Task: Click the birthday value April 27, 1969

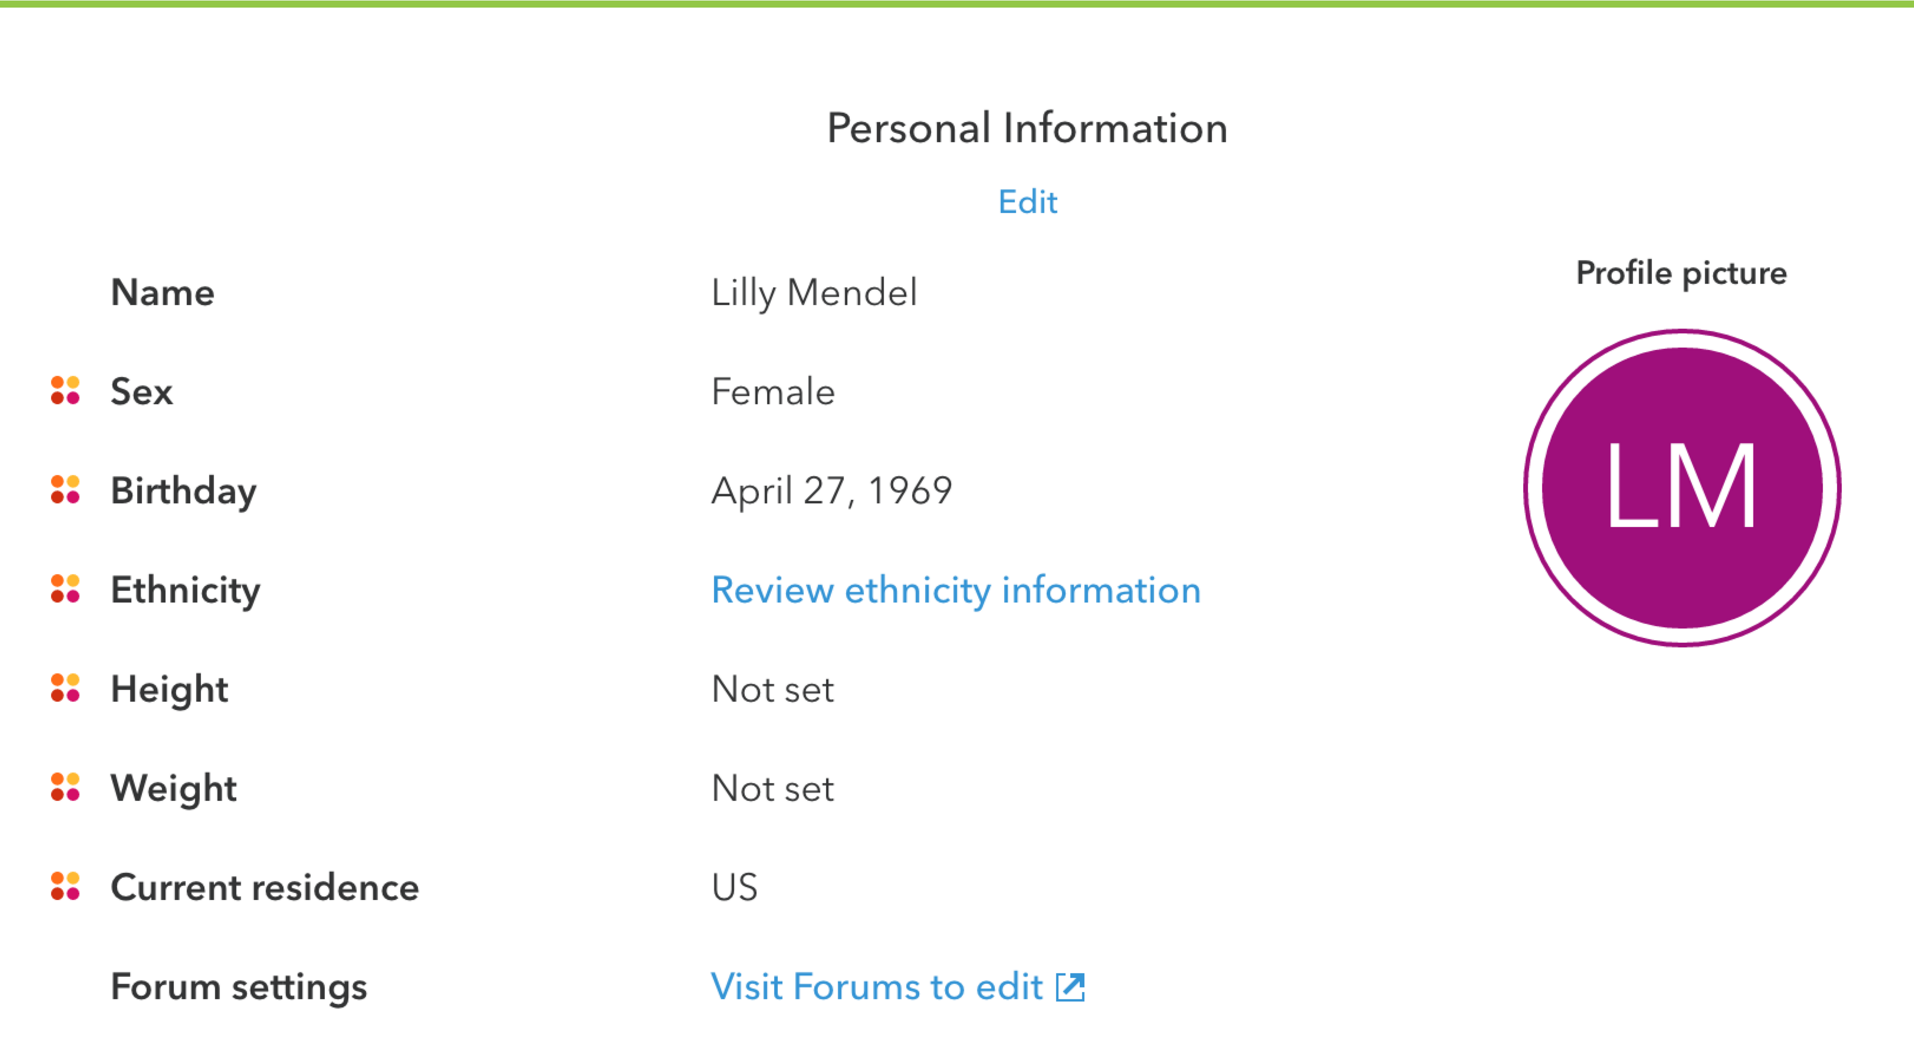Action: [832, 491]
